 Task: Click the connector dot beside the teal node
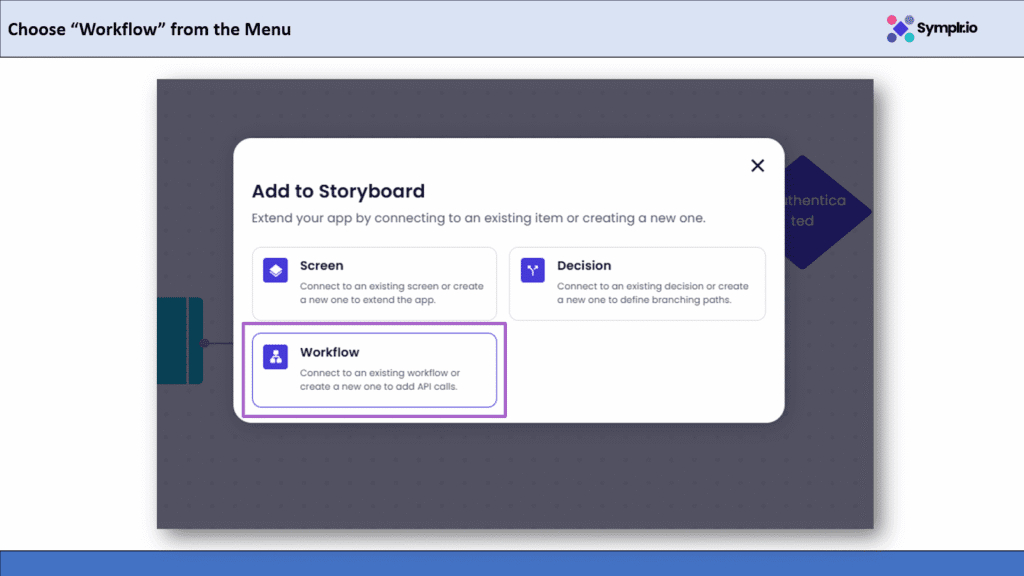click(x=205, y=343)
